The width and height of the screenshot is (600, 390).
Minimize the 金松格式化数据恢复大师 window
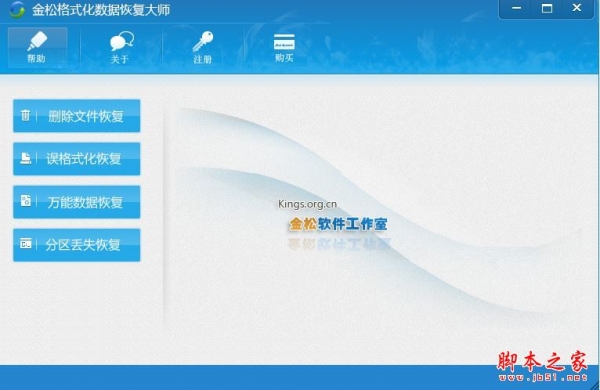click(x=517, y=8)
